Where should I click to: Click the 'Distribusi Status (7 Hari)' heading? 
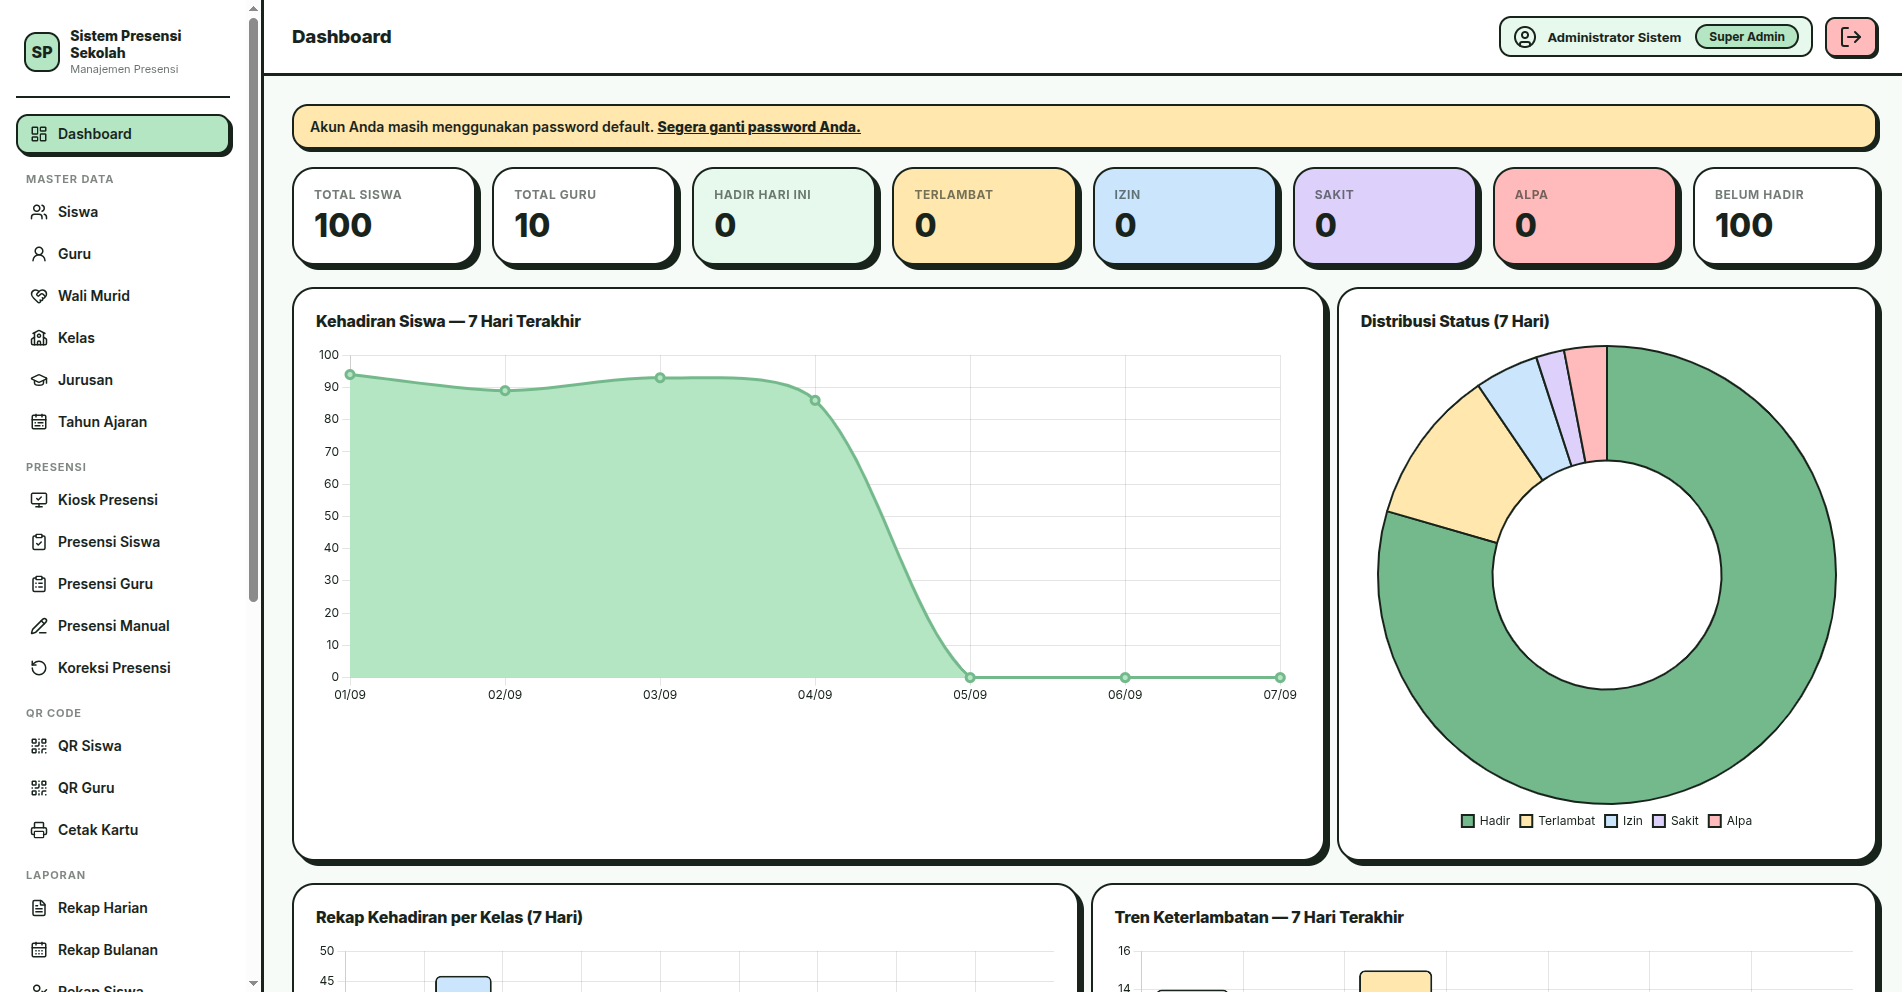pyautogui.click(x=1455, y=321)
